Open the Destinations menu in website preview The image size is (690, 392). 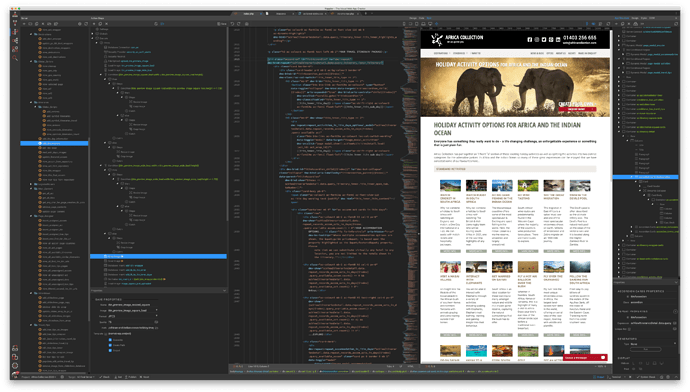[441, 53]
